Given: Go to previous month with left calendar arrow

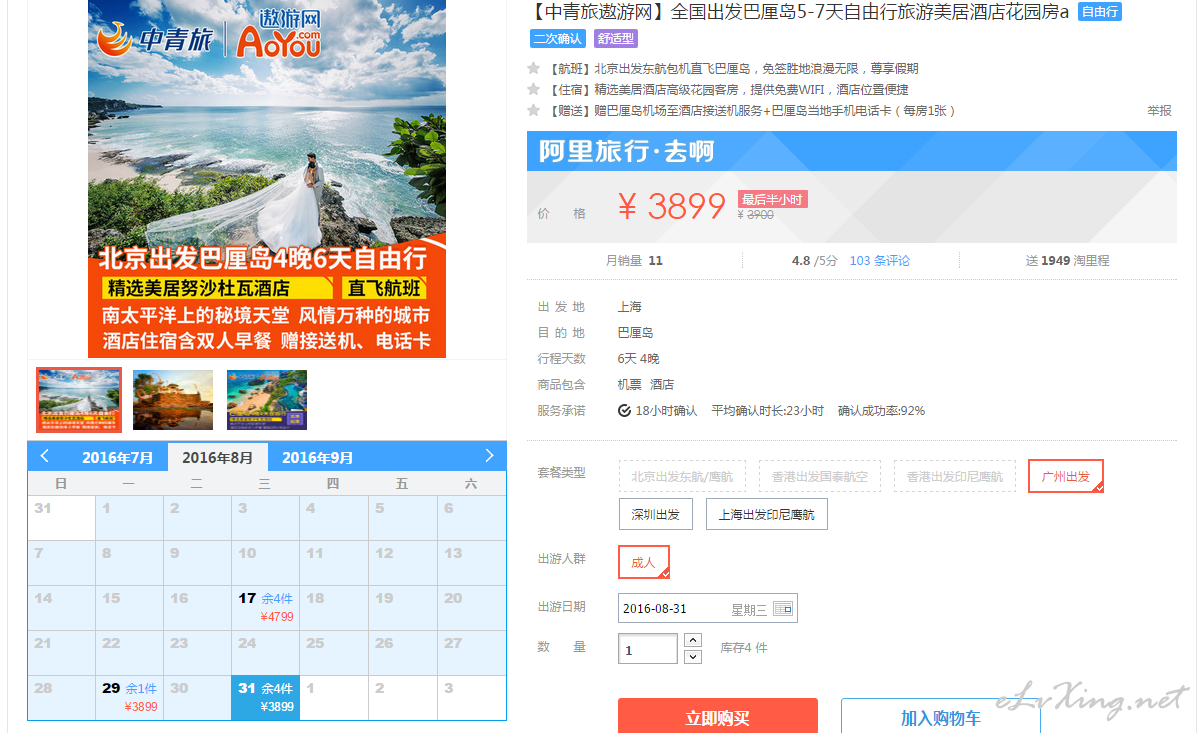Looking at the screenshot, I should 45,456.
